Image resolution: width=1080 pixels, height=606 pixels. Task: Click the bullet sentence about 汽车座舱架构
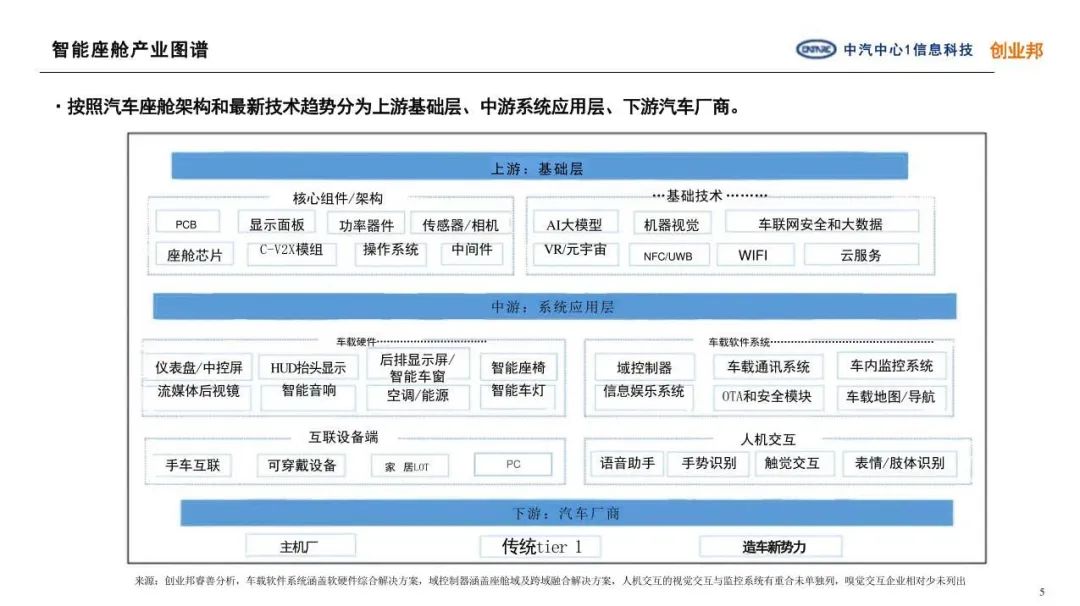click(400, 107)
